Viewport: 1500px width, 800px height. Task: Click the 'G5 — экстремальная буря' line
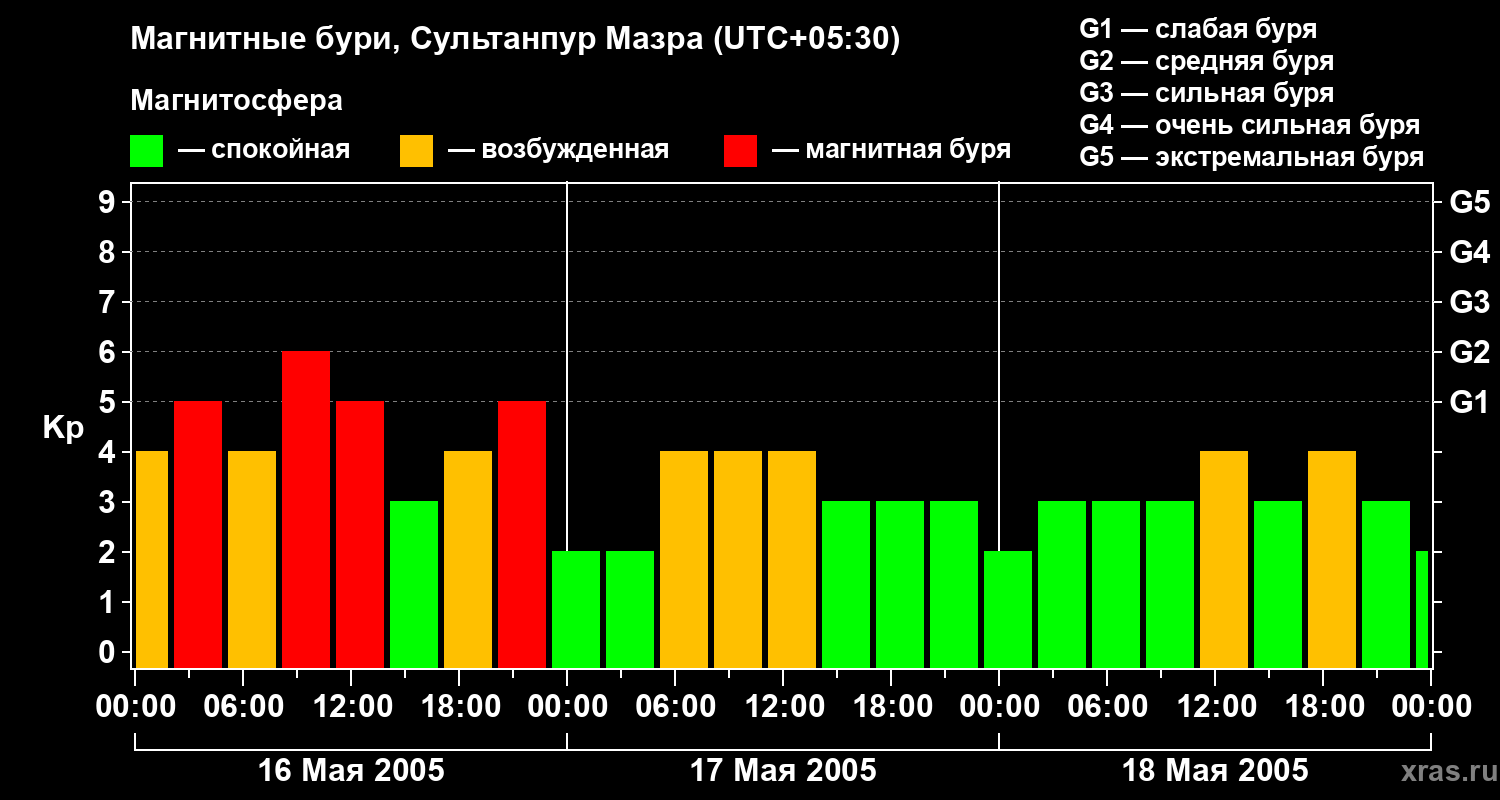(x=1251, y=157)
